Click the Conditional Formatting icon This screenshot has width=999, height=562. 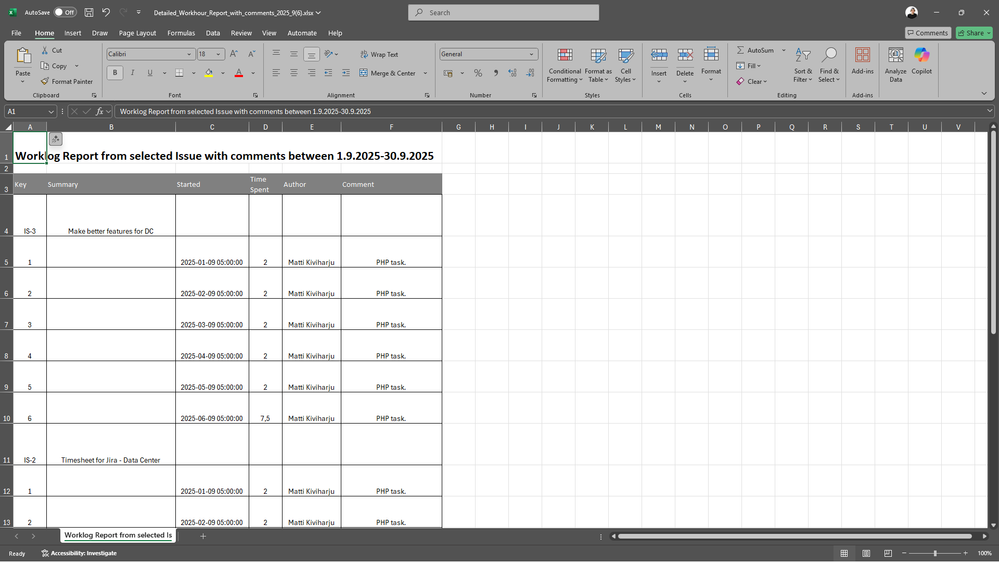click(x=564, y=56)
